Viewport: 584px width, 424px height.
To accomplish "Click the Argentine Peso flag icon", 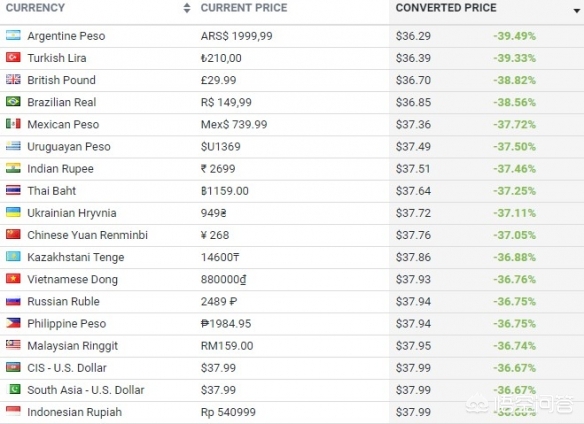I will click(x=13, y=35).
